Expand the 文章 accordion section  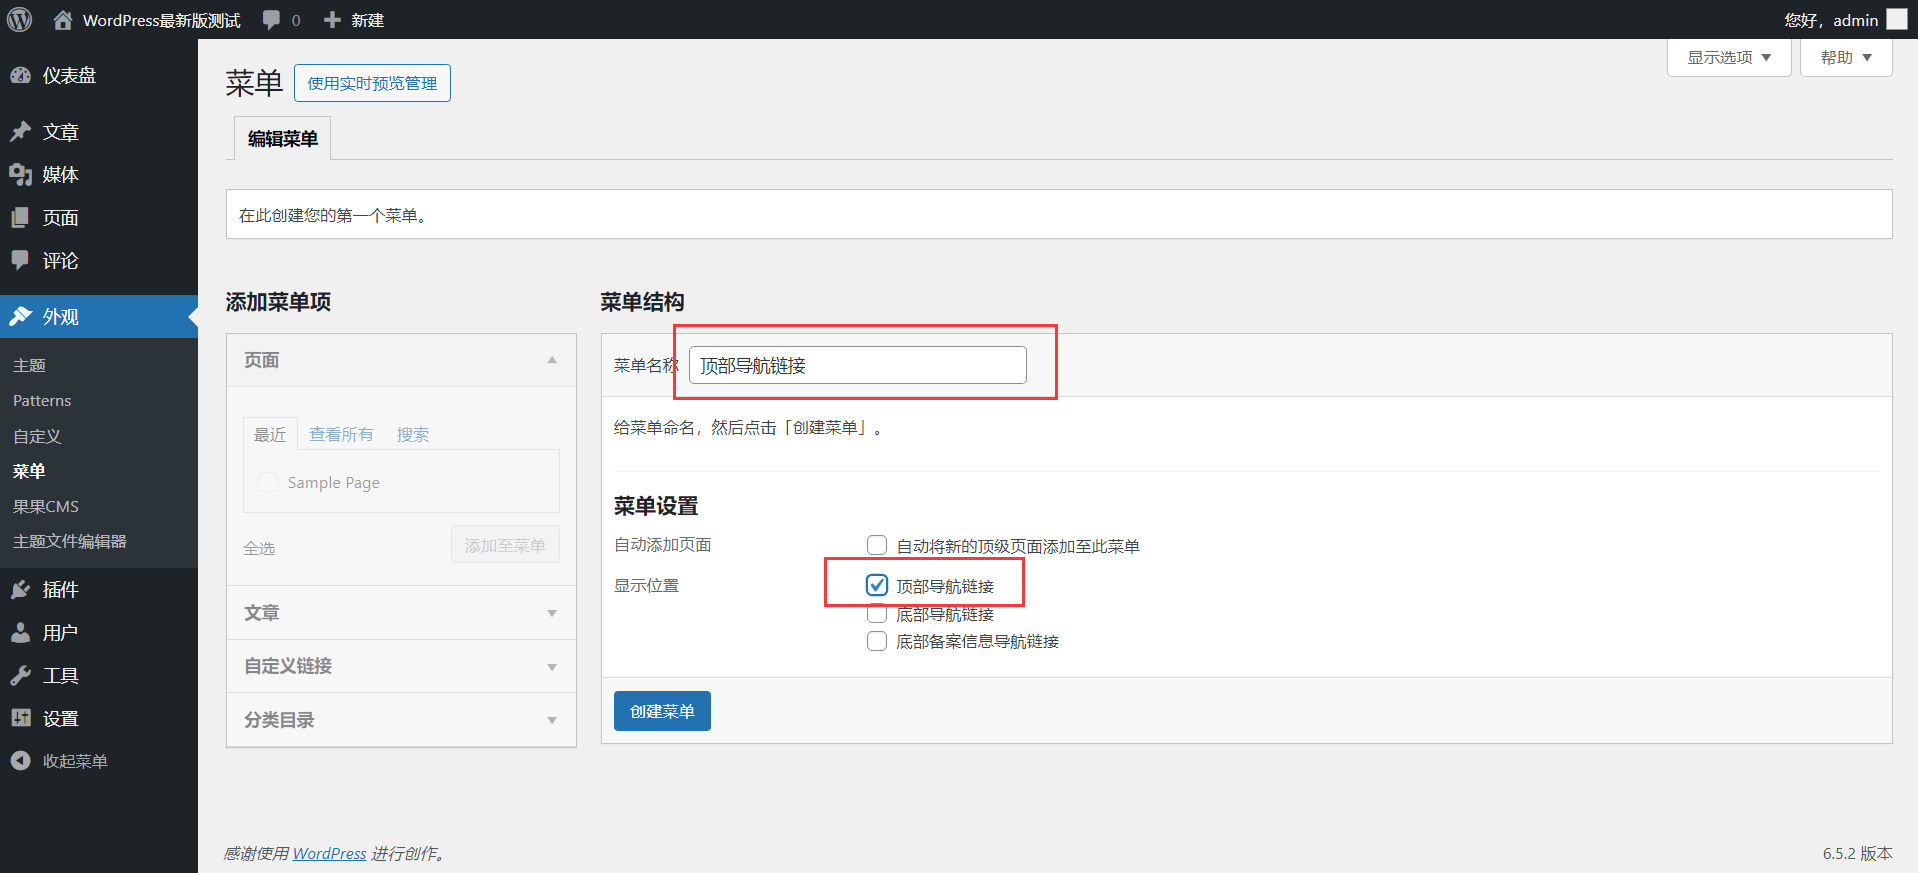pos(402,613)
